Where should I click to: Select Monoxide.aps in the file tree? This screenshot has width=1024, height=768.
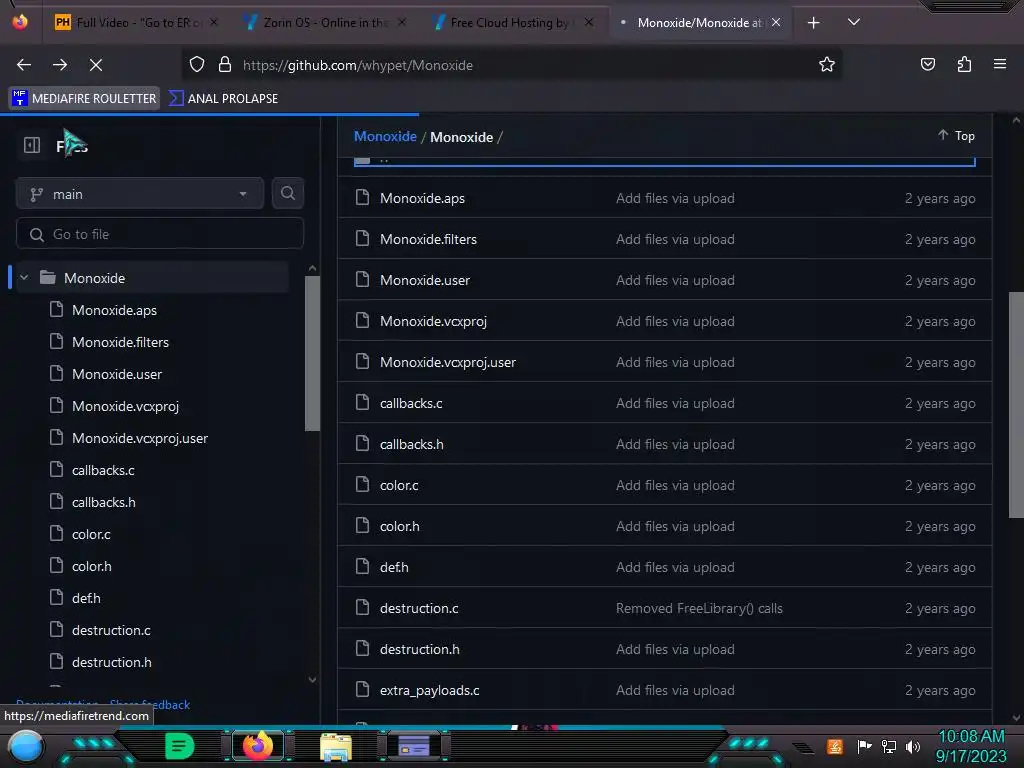coord(114,310)
